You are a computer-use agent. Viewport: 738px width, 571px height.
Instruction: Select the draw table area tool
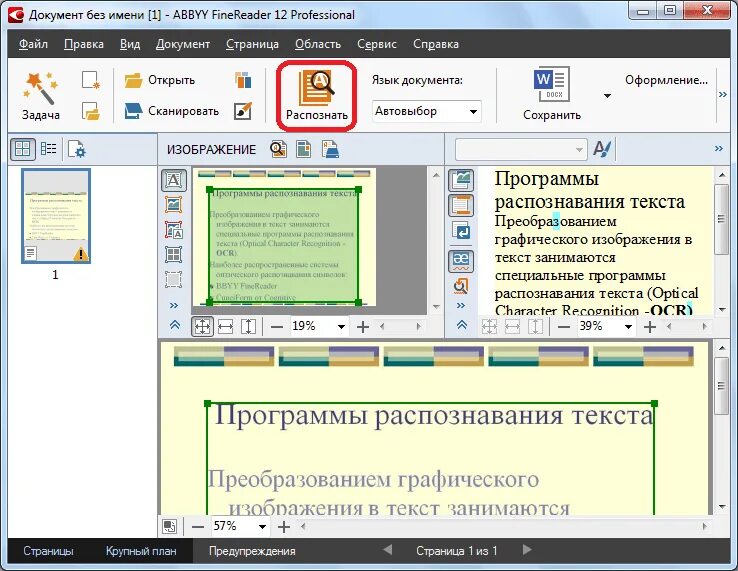[x=174, y=255]
